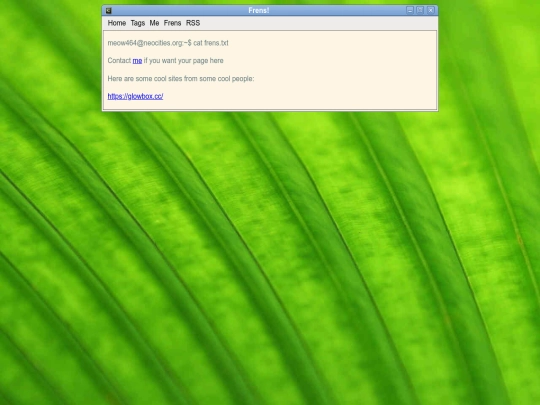Open the https://glowbox.cc/ link
Image resolution: width=540 pixels, height=405 pixels.
tap(135, 96)
